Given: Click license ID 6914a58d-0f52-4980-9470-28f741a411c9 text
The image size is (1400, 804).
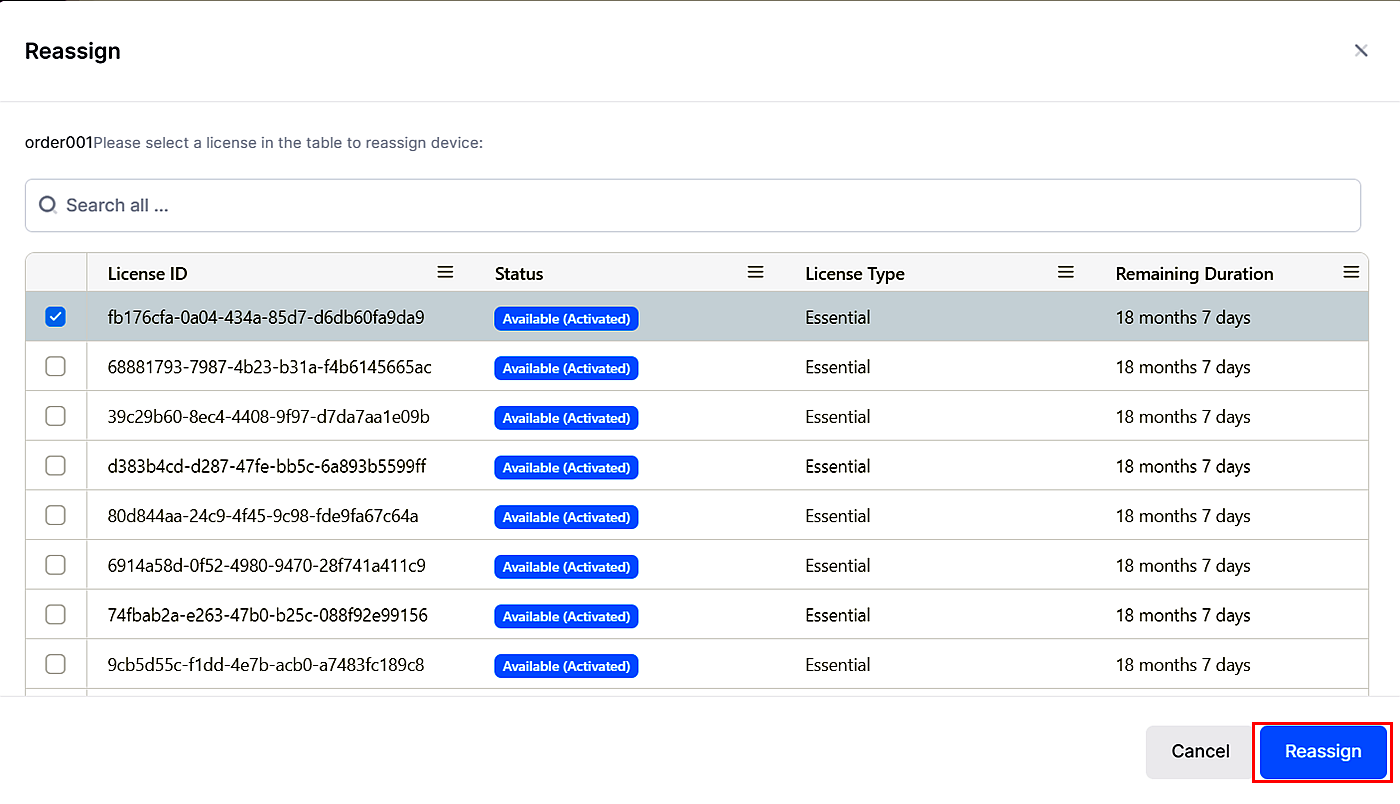Looking at the screenshot, I should coord(267,566).
